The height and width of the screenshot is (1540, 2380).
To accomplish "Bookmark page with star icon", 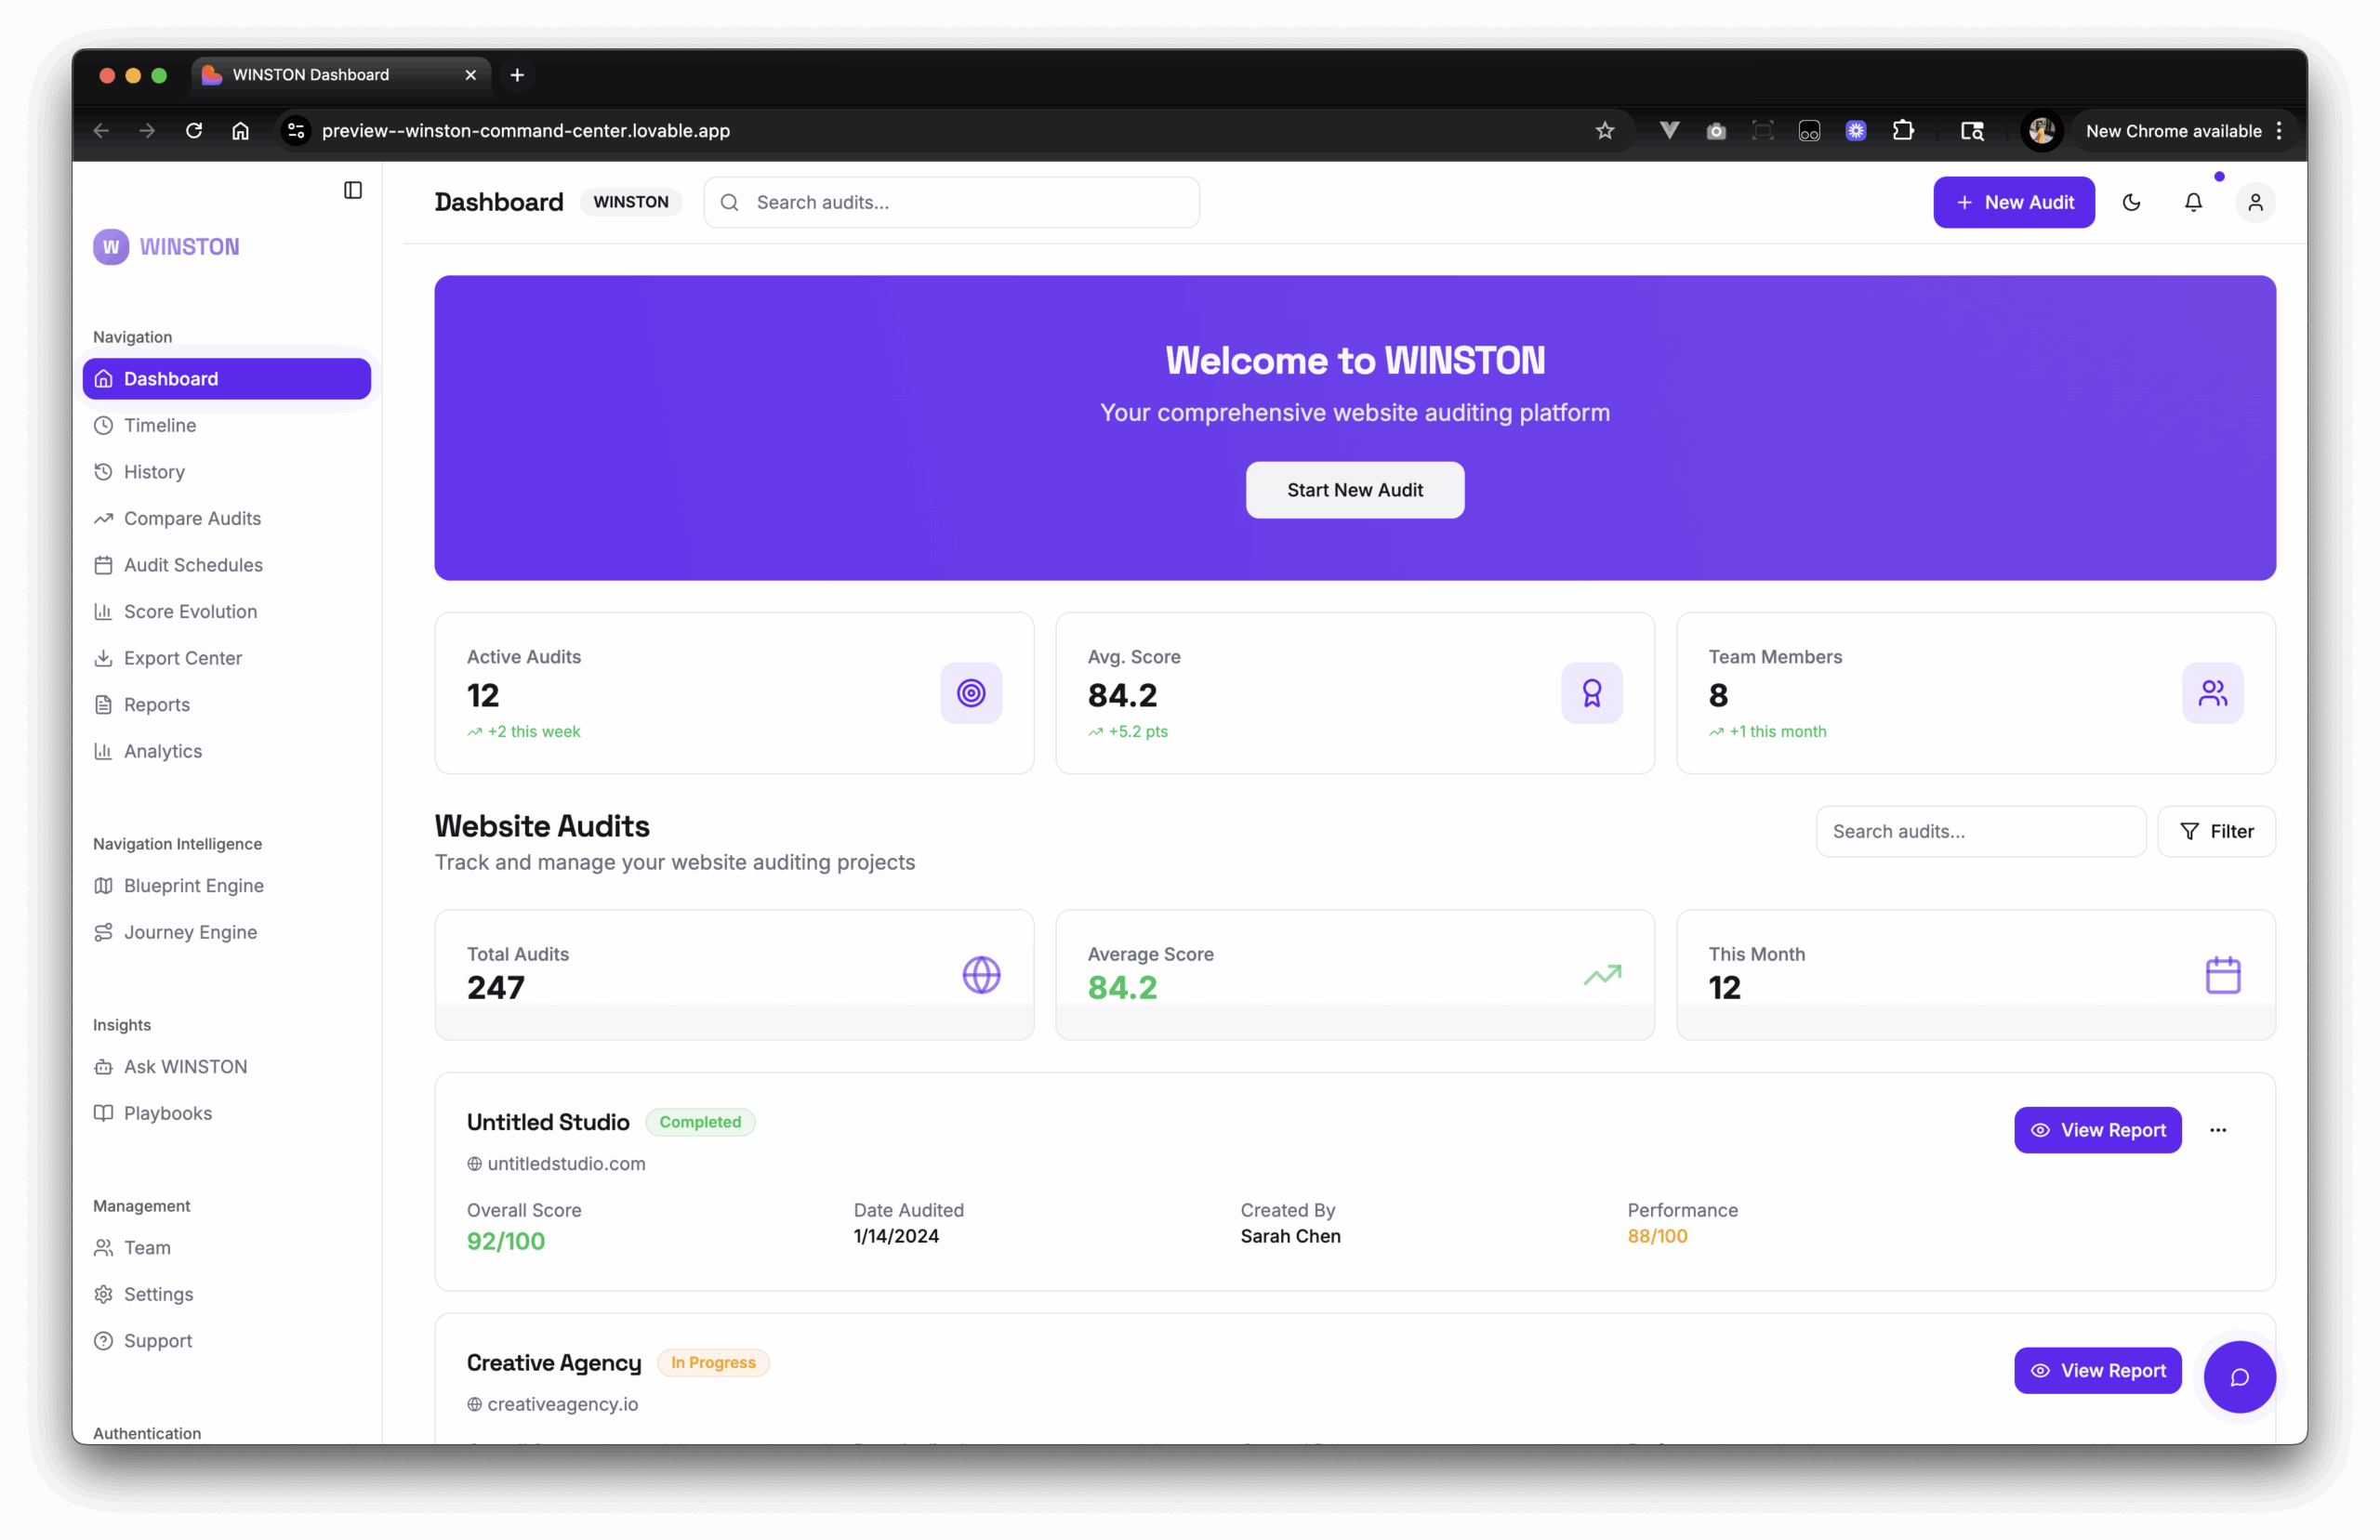I will click(1604, 131).
